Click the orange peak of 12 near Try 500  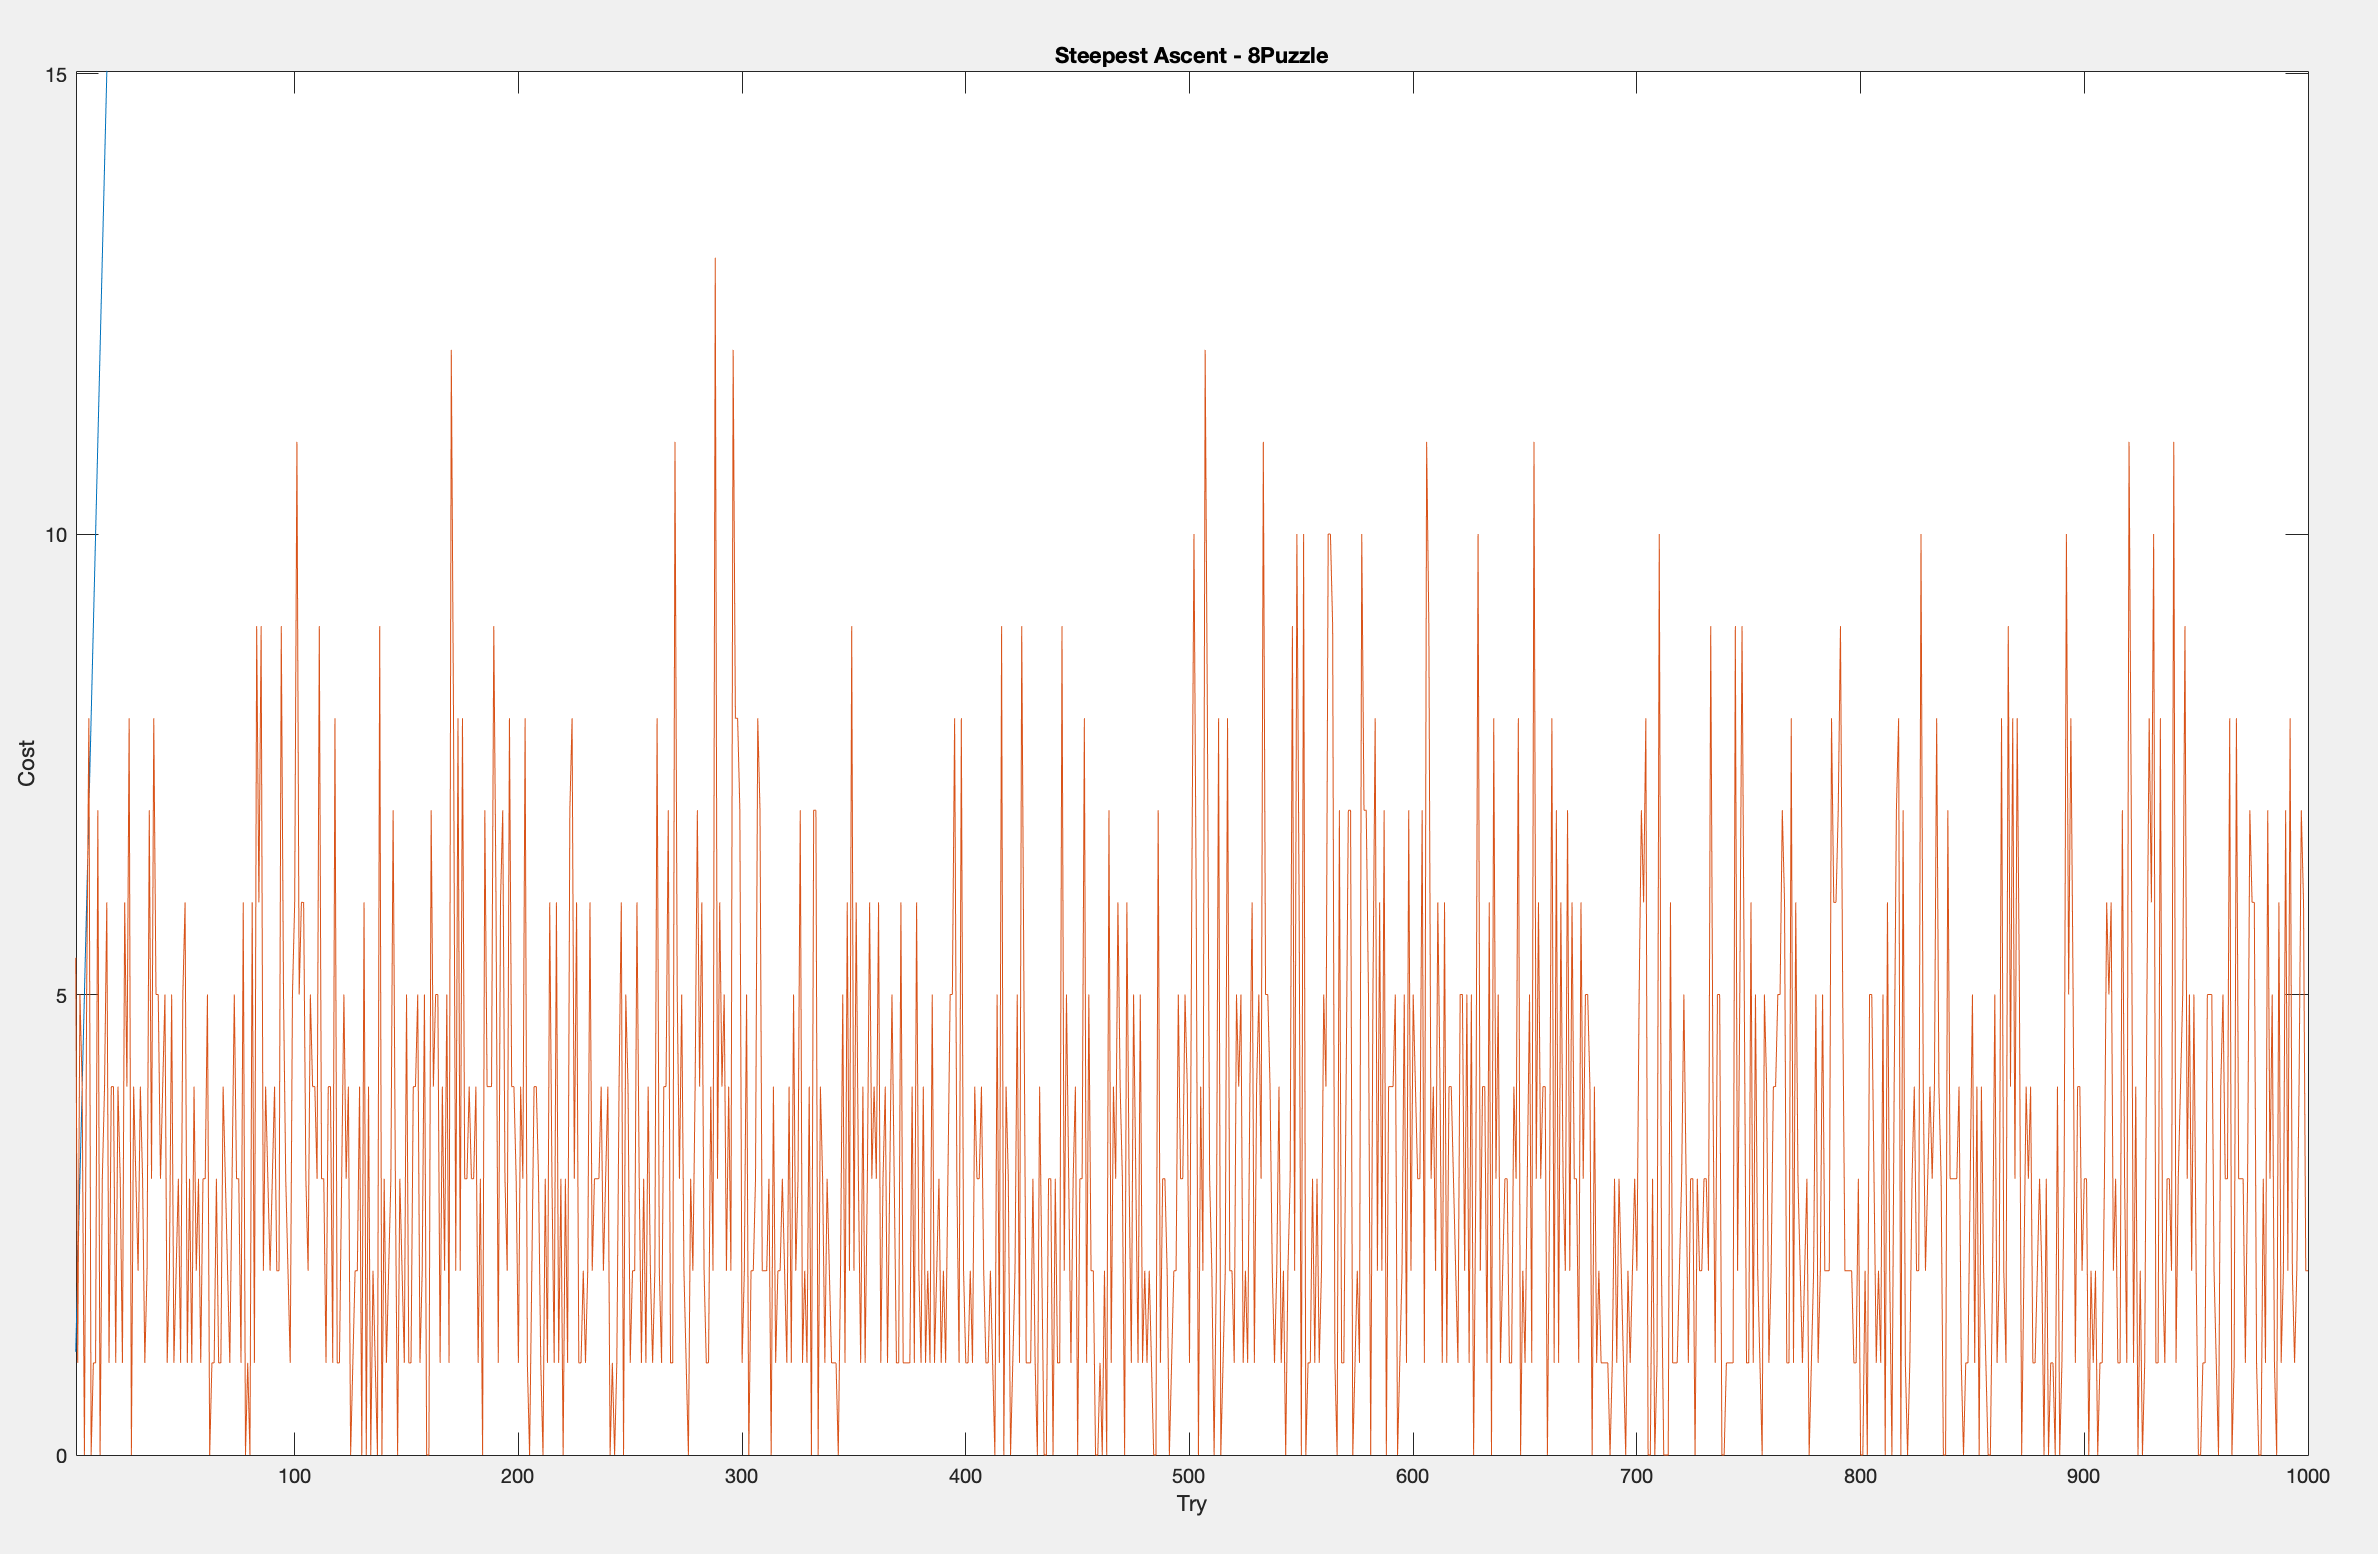pos(1205,354)
